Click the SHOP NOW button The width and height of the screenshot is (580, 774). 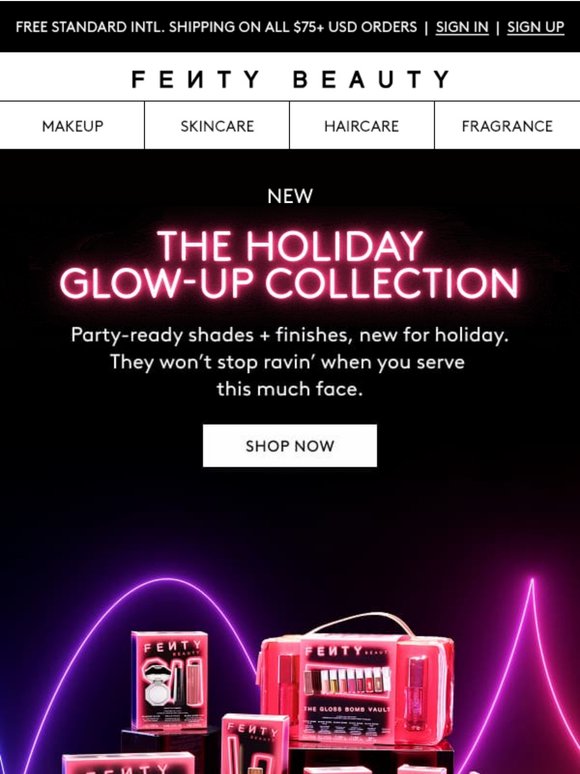pos(290,446)
